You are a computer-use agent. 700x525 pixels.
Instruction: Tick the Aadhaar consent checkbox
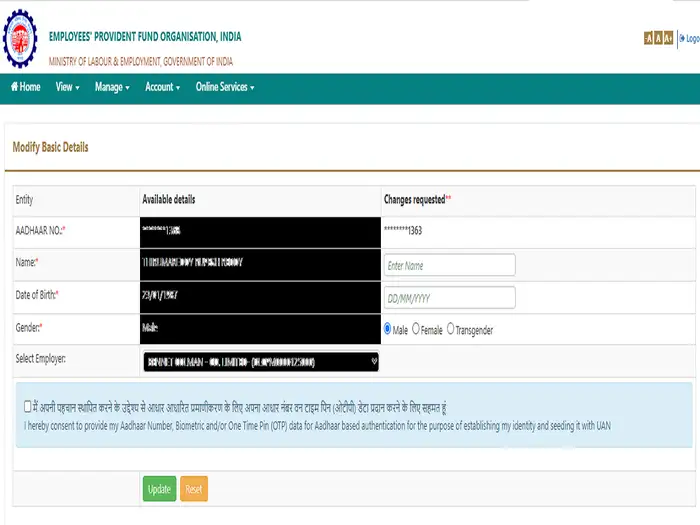point(28,407)
